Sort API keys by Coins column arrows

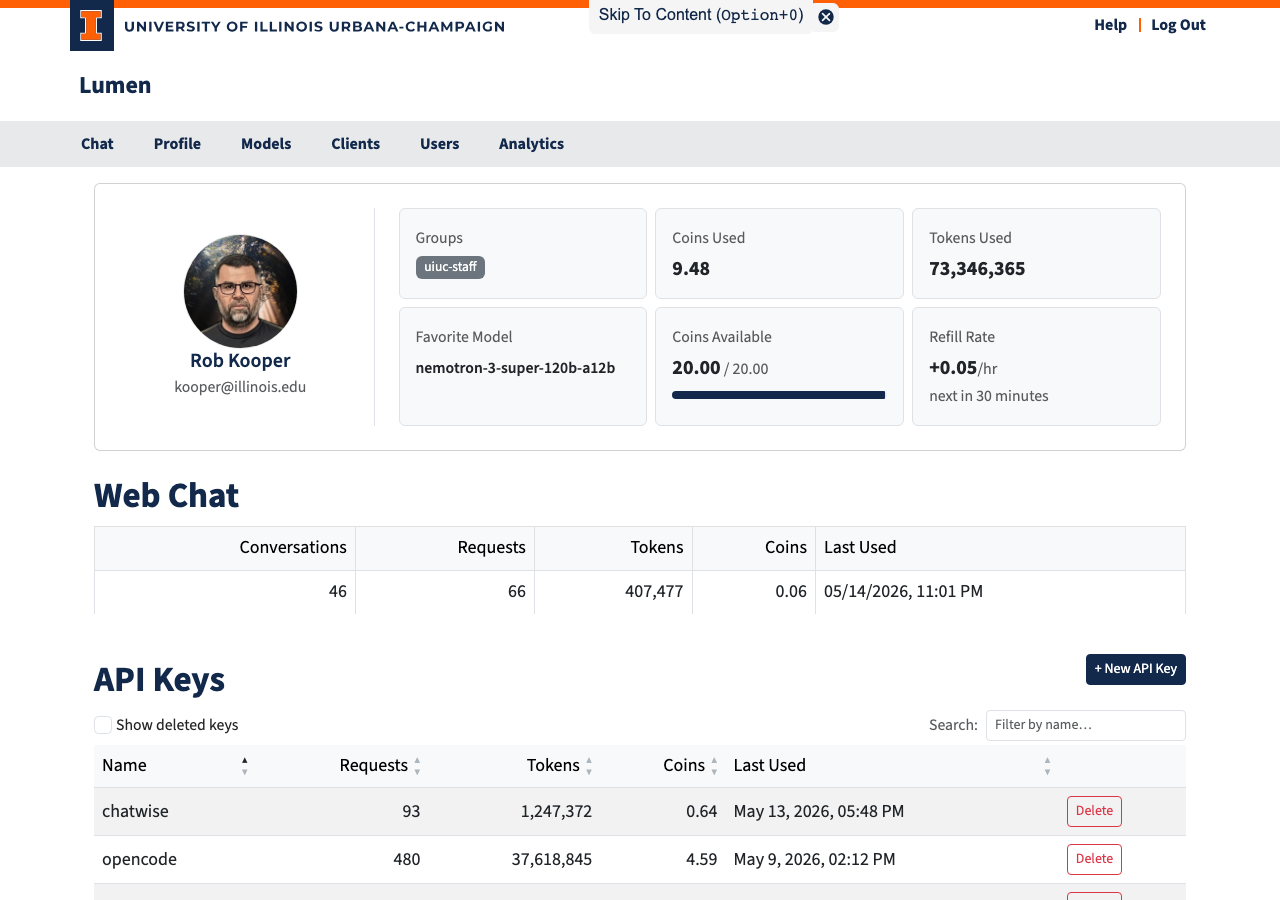(714, 765)
